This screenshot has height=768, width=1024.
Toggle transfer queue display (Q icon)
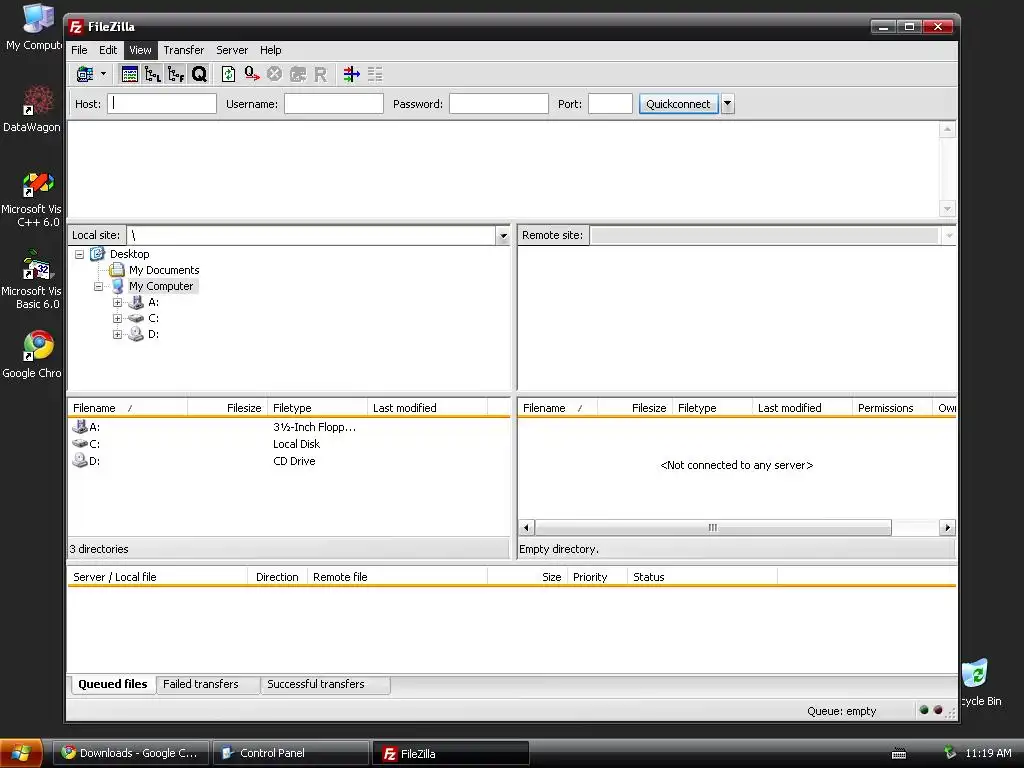click(x=199, y=74)
